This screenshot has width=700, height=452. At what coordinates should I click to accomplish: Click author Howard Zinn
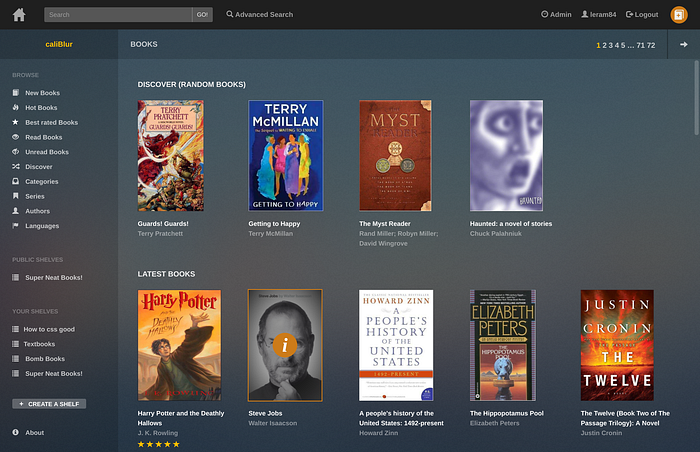coord(379,433)
